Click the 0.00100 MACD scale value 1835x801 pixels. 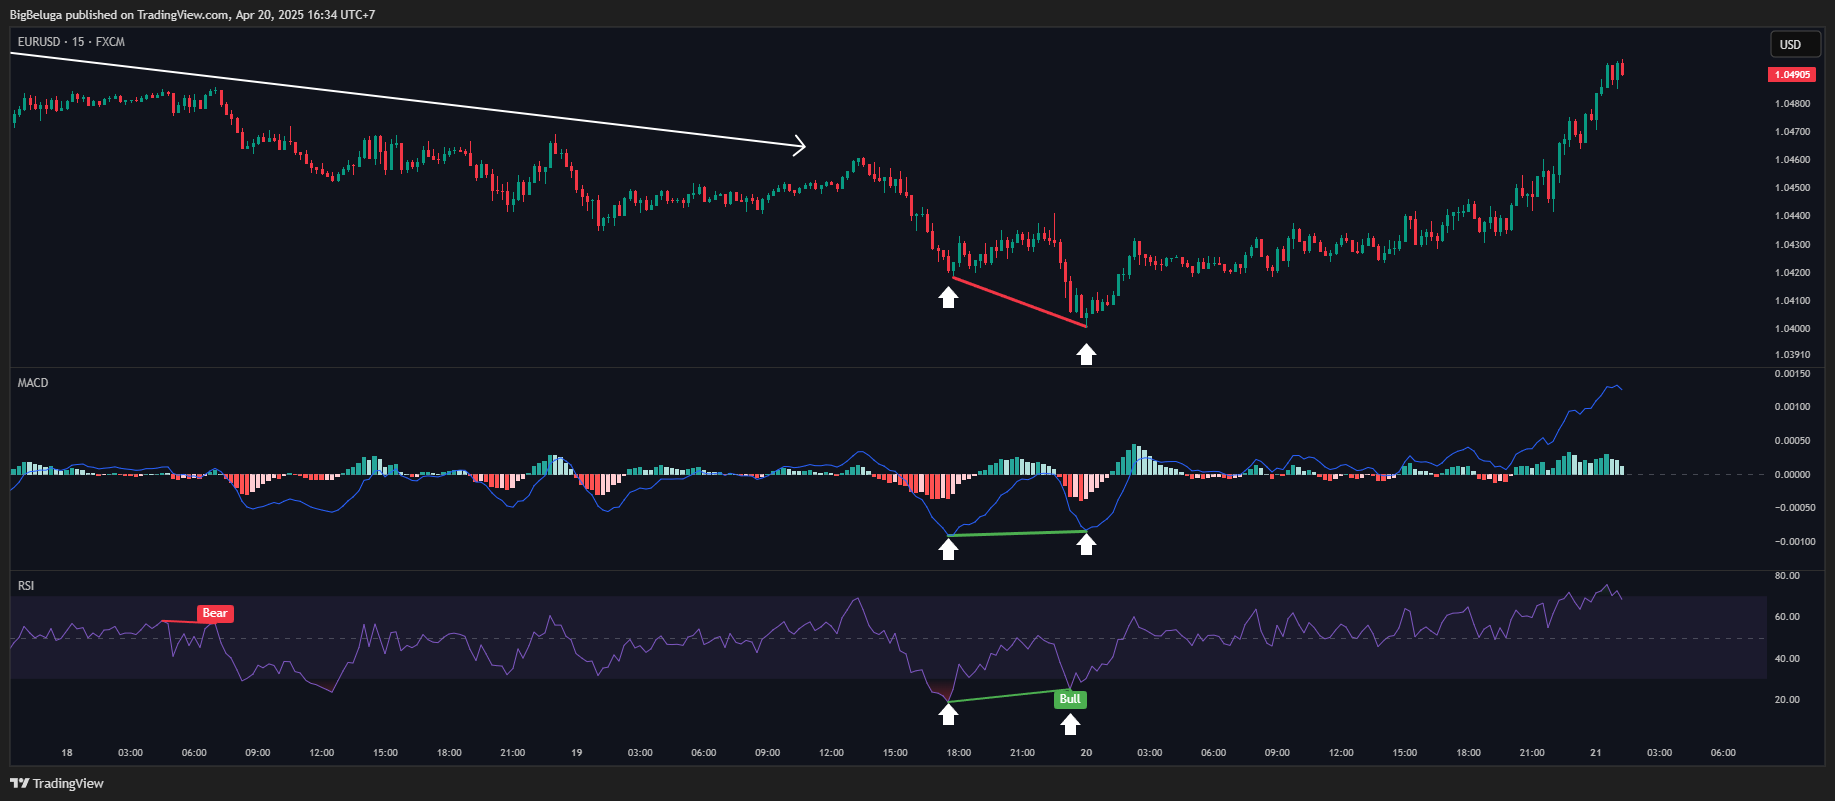click(1792, 406)
